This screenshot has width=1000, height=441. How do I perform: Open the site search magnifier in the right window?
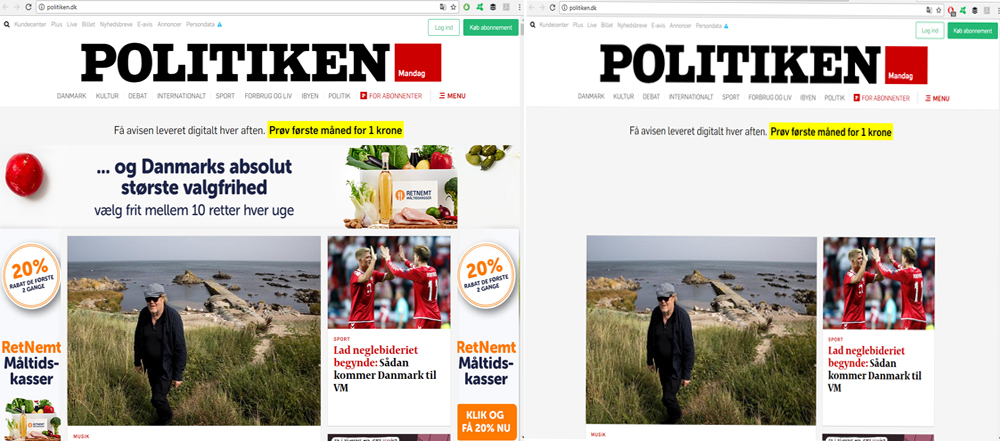(x=533, y=26)
